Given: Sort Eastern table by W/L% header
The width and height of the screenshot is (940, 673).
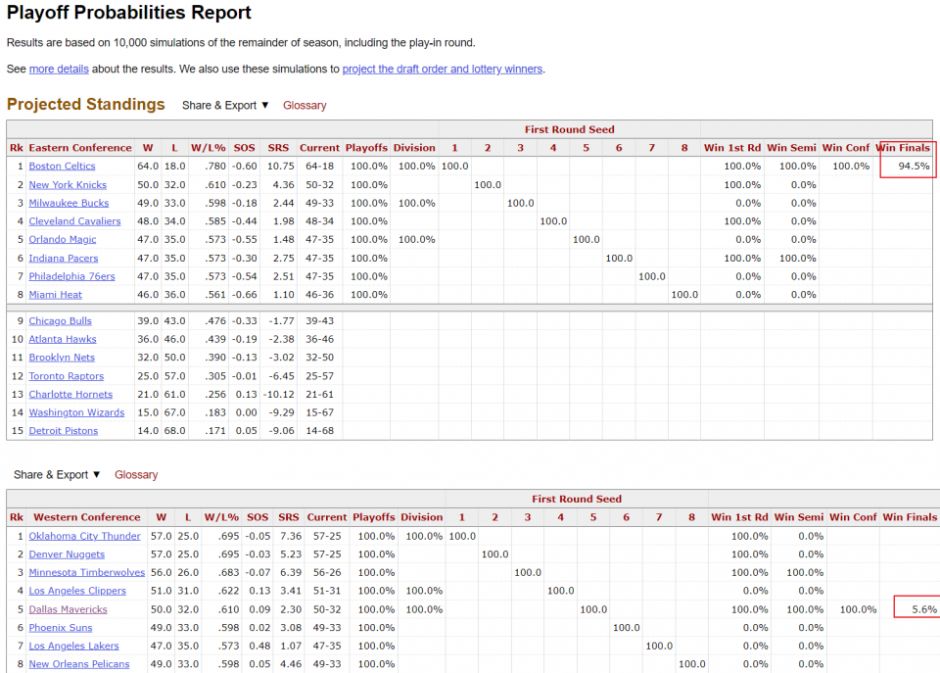Looking at the screenshot, I should (x=208, y=148).
